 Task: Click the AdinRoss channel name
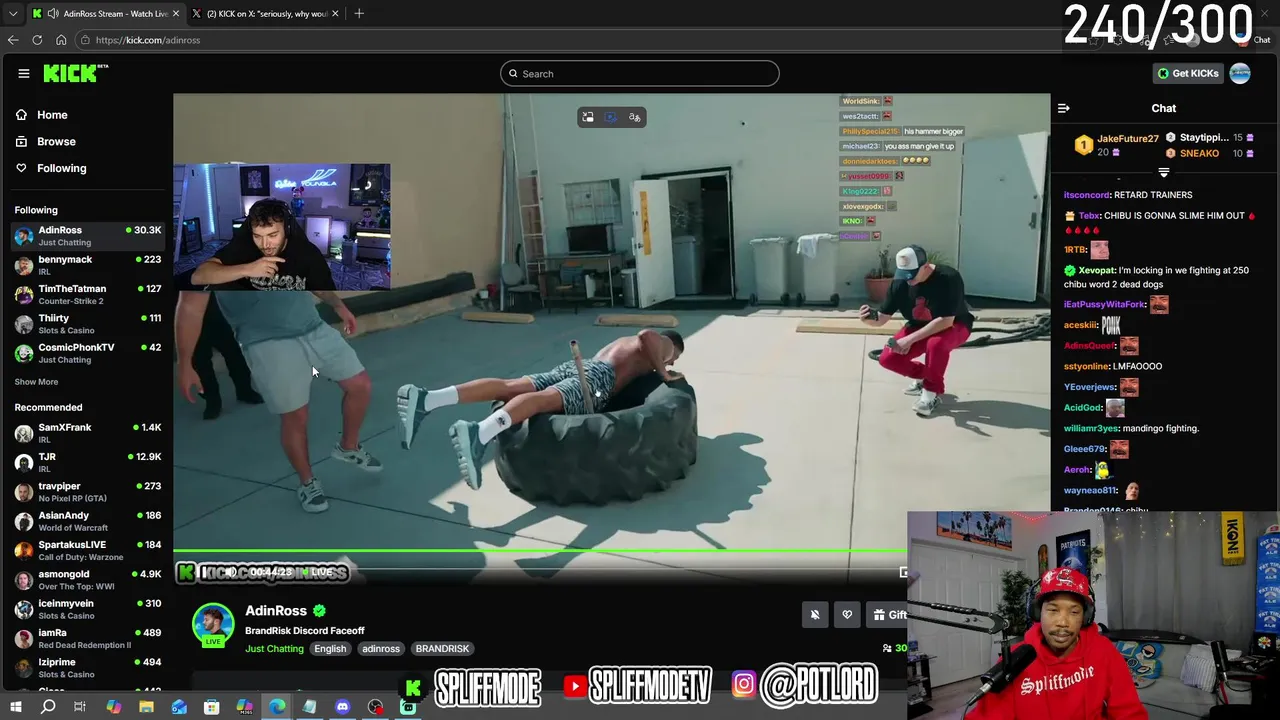pos(276,611)
